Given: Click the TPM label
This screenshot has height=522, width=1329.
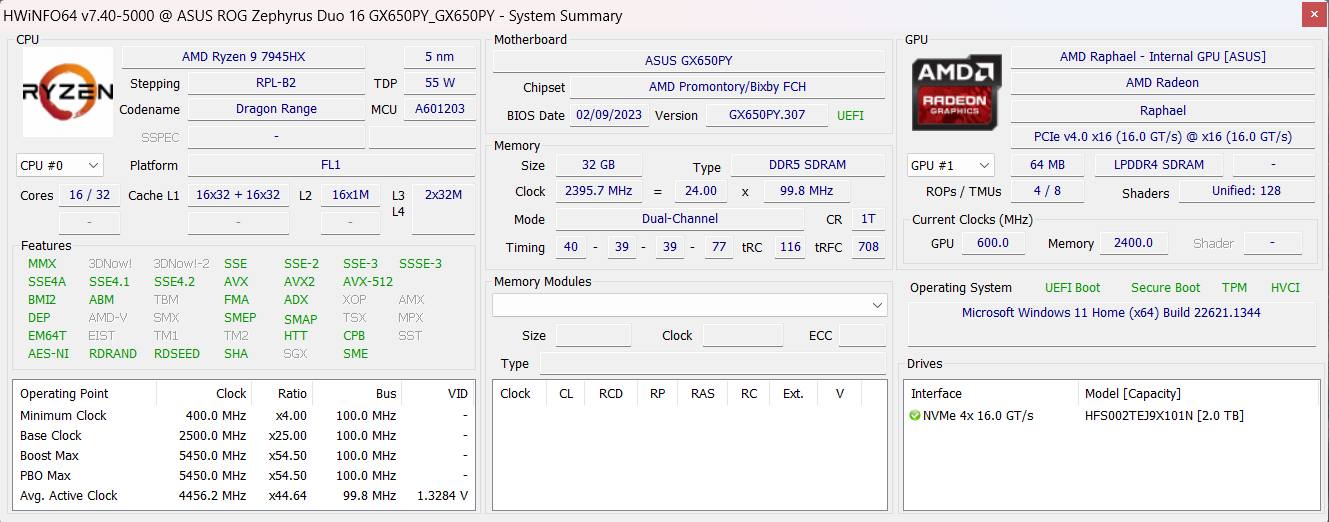Looking at the screenshot, I should click(x=1234, y=287).
